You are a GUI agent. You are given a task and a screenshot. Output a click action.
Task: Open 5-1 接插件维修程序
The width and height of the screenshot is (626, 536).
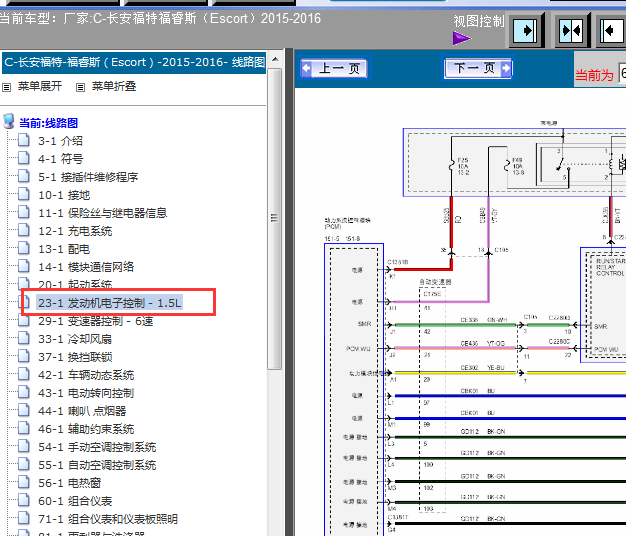click(88, 177)
